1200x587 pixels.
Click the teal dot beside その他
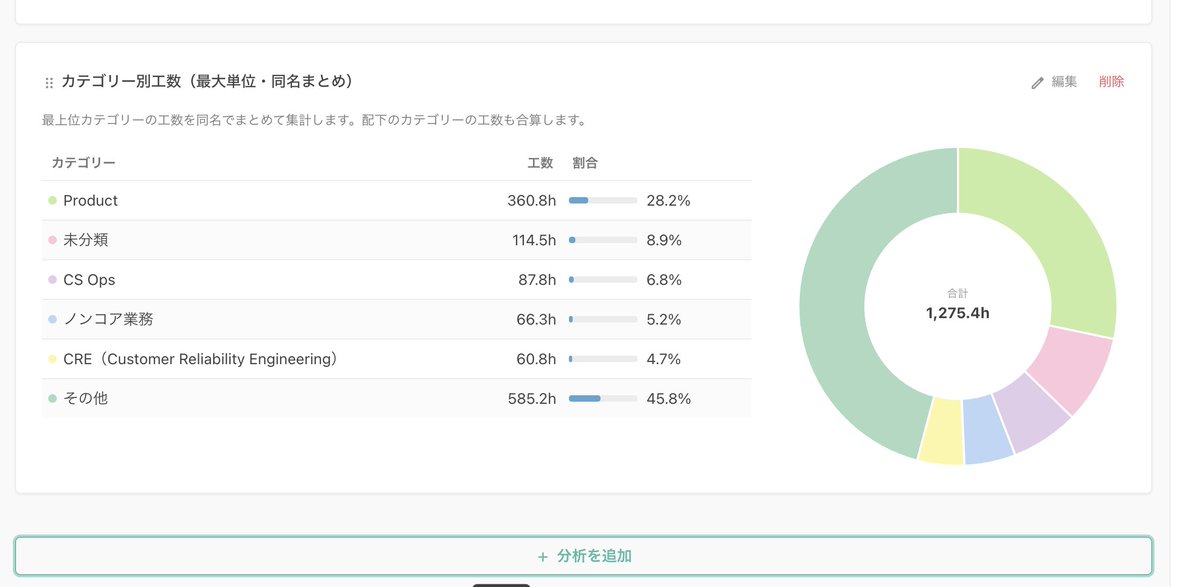click(x=52, y=398)
